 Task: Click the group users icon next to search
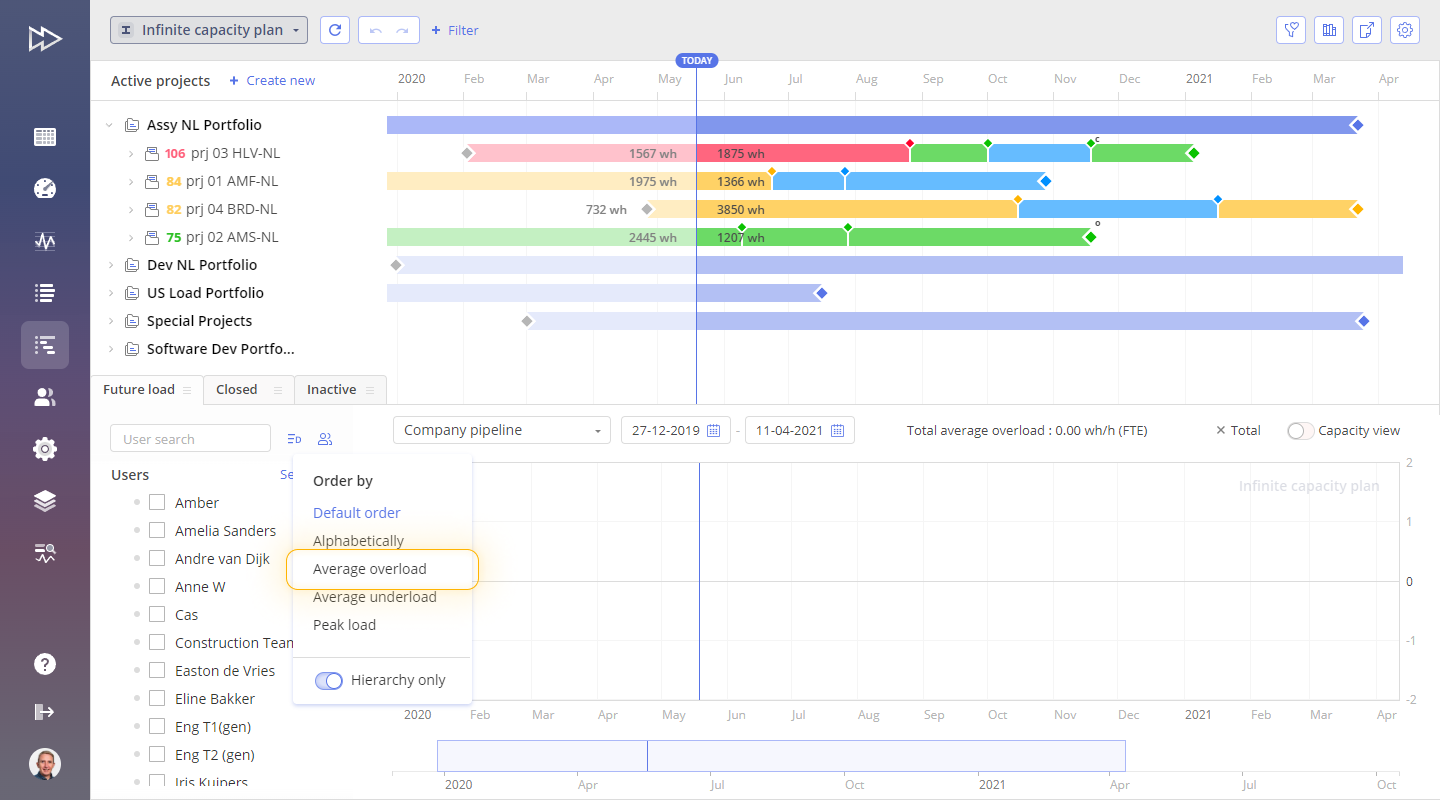click(325, 439)
